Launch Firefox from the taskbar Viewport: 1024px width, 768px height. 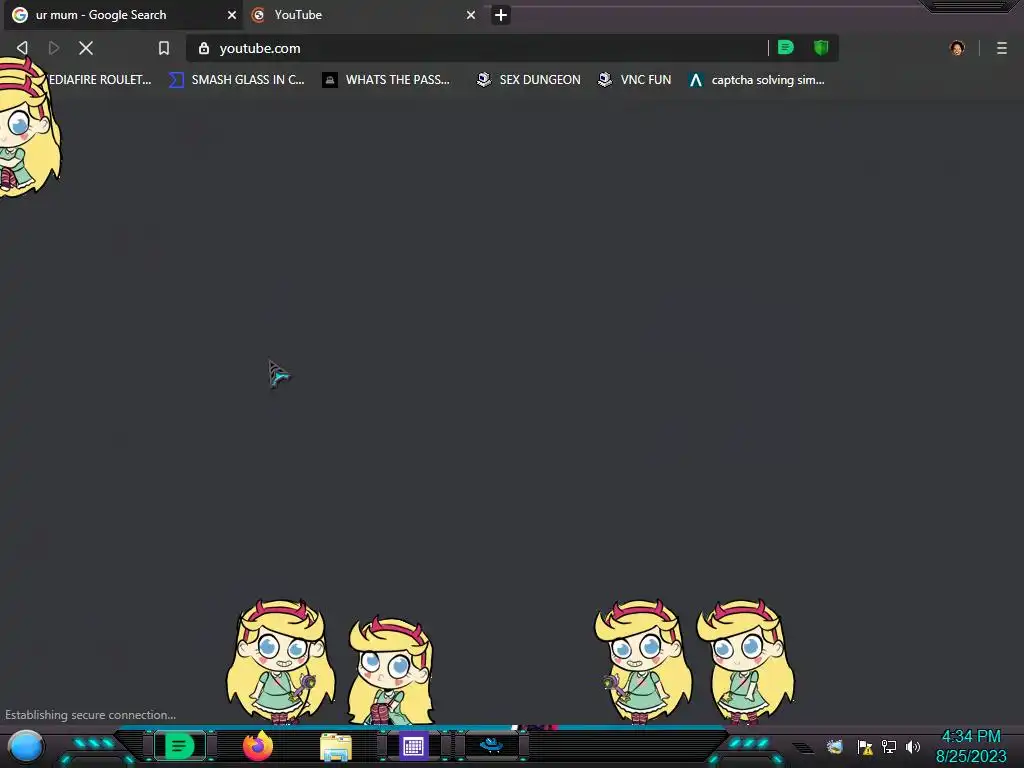click(x=258, y=746)
